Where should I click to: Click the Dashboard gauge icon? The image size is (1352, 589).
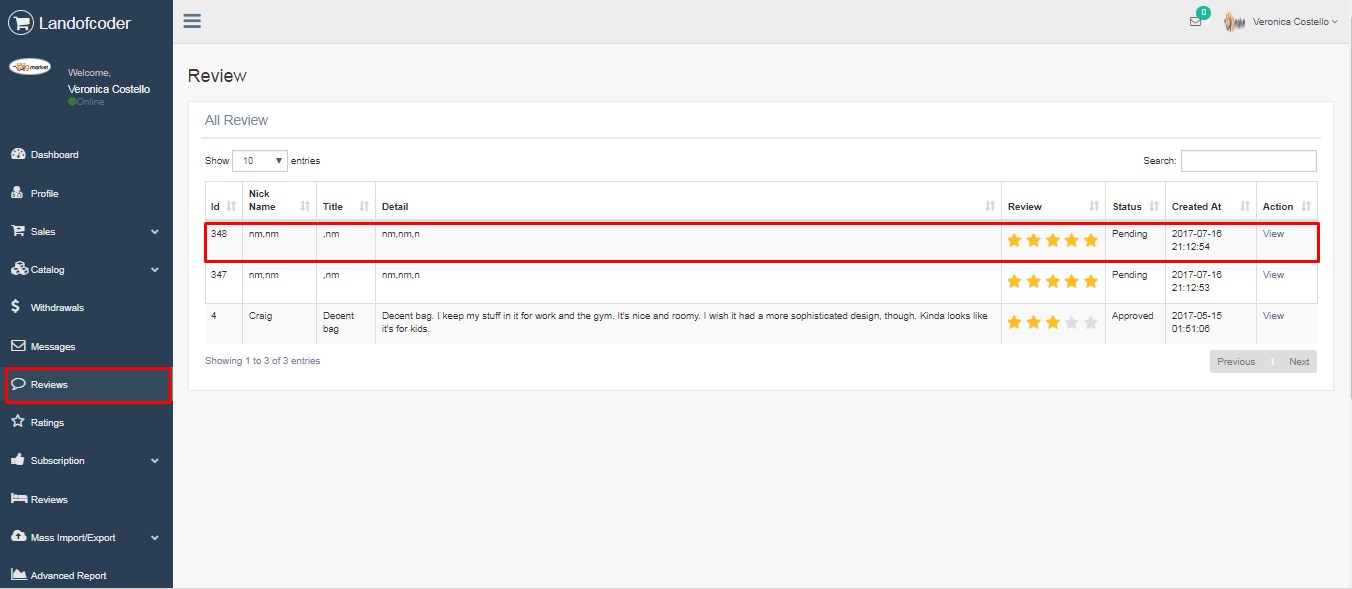pos(18,155)
